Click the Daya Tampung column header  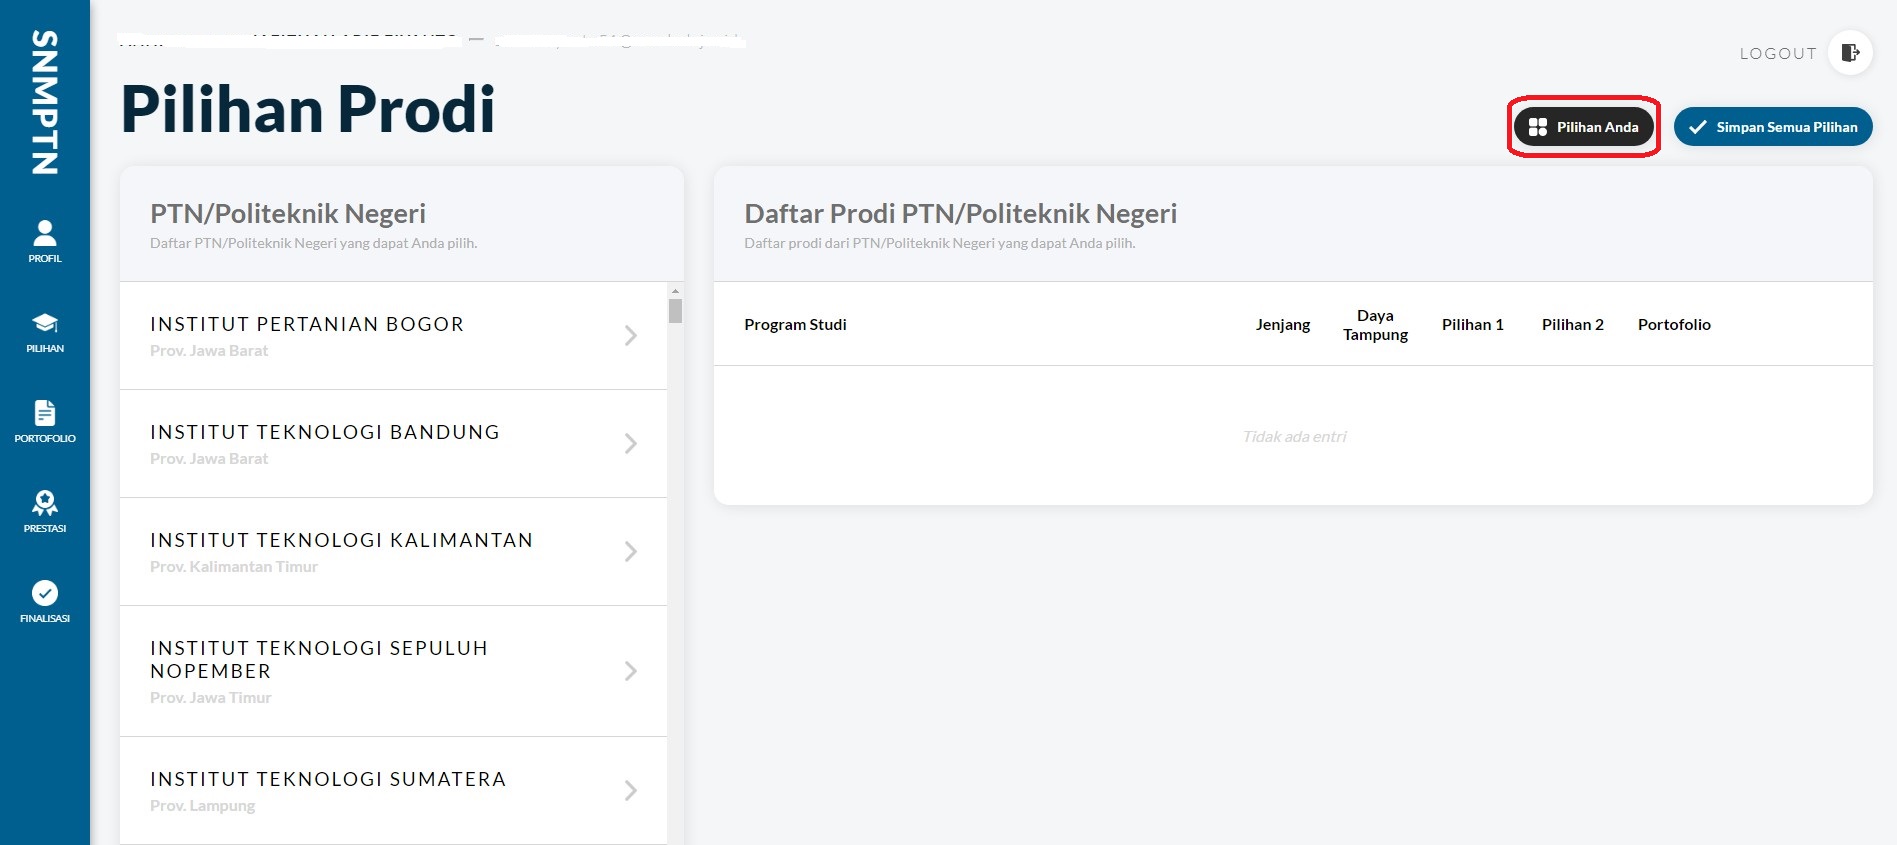(1375, 325)
